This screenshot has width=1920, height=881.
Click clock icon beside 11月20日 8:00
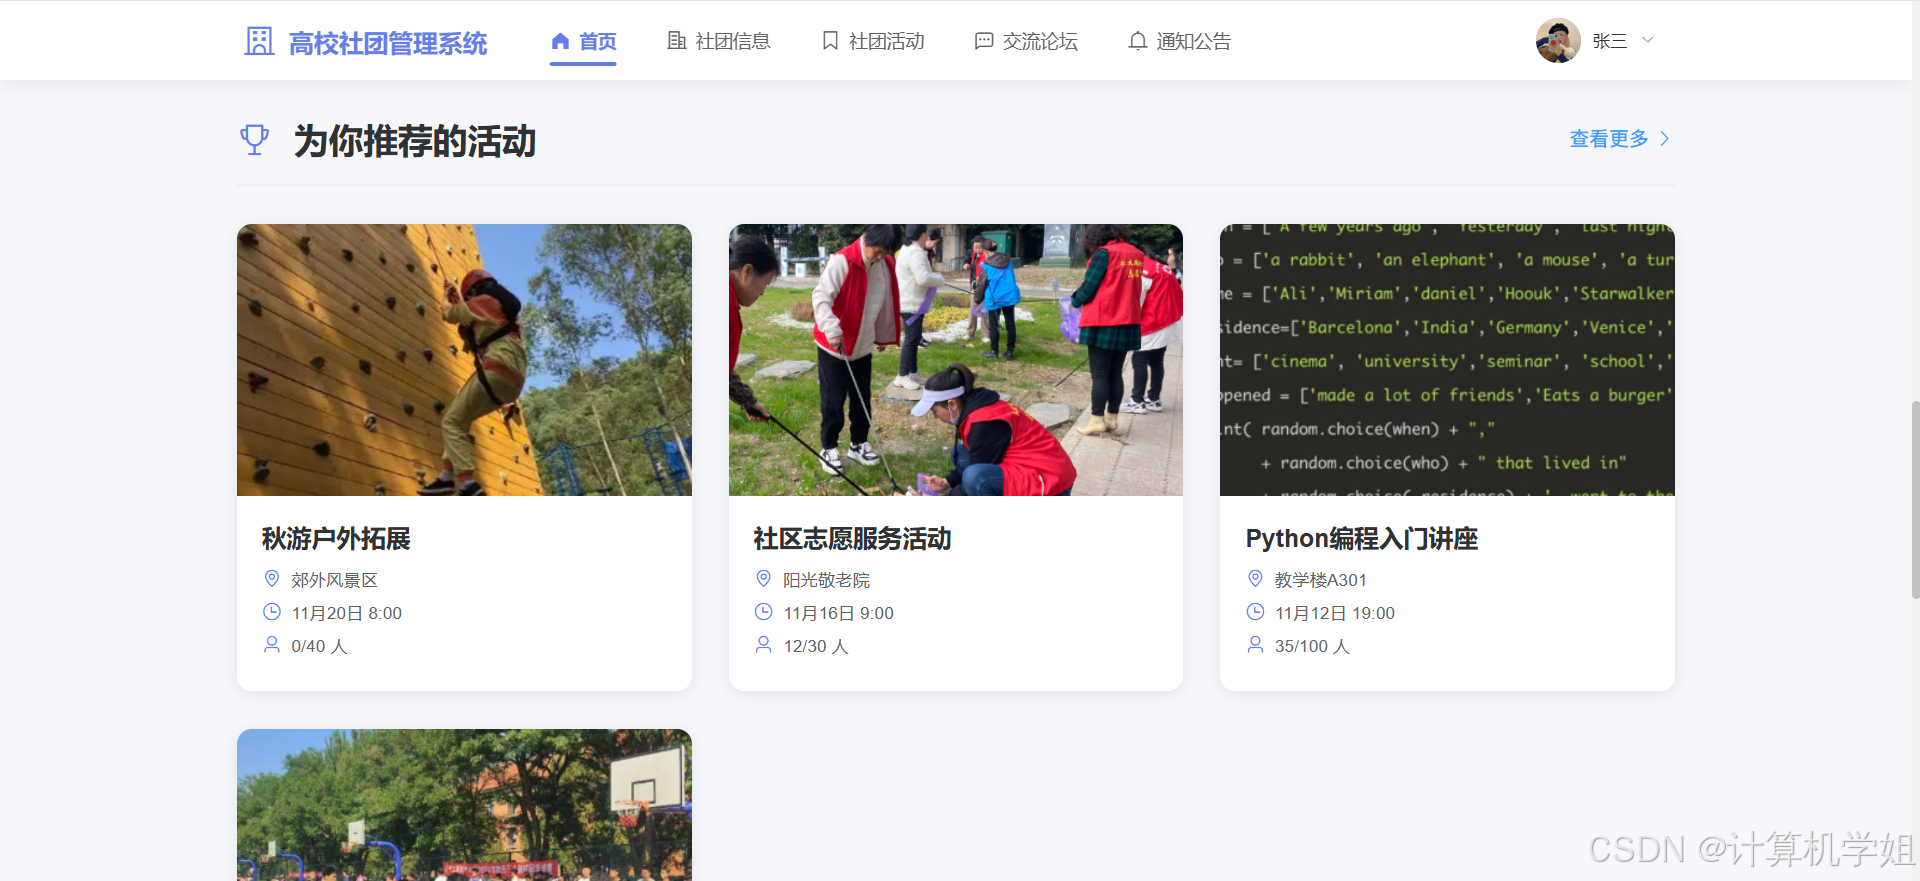[x=271, y=612]
